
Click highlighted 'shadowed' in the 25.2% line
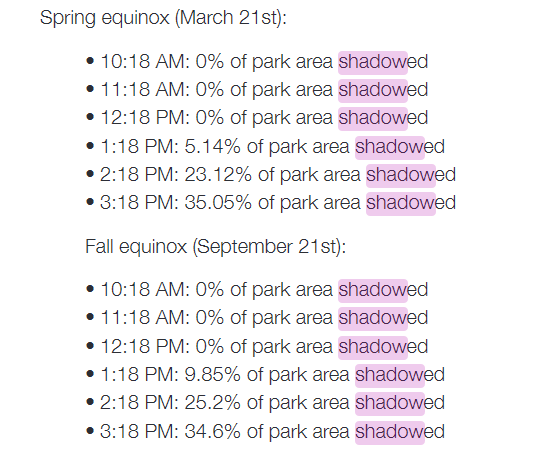pos(400,403)
